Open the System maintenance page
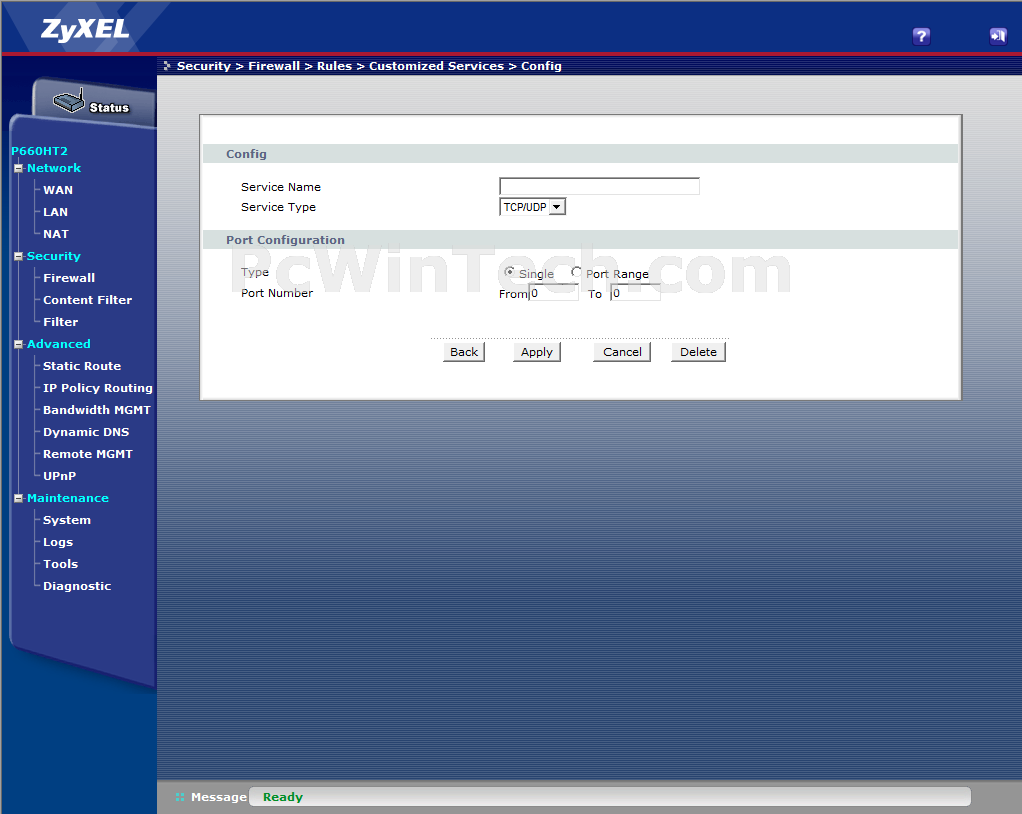Screen dimensions: 1022x814 tap(67, 520)
